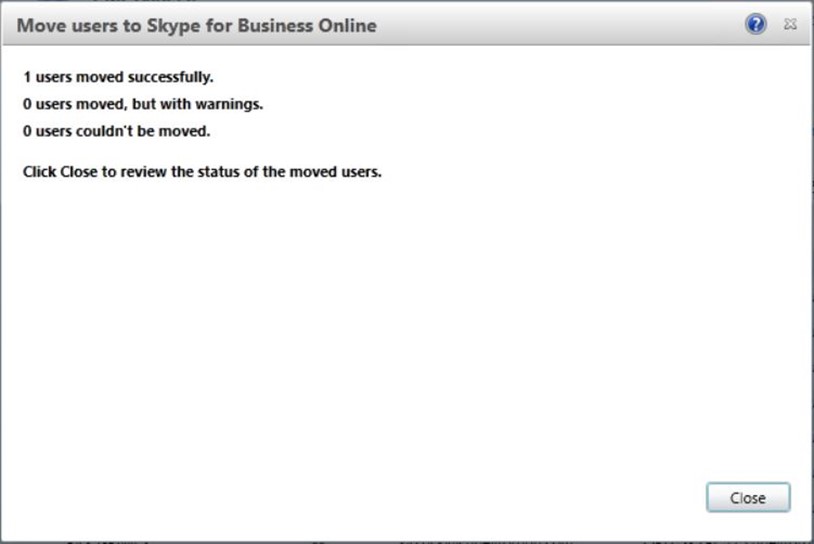814x544 pixels.
Task: Click the dialog title 'Move users to Skype for Business Online'
Action: click(197, 25)
